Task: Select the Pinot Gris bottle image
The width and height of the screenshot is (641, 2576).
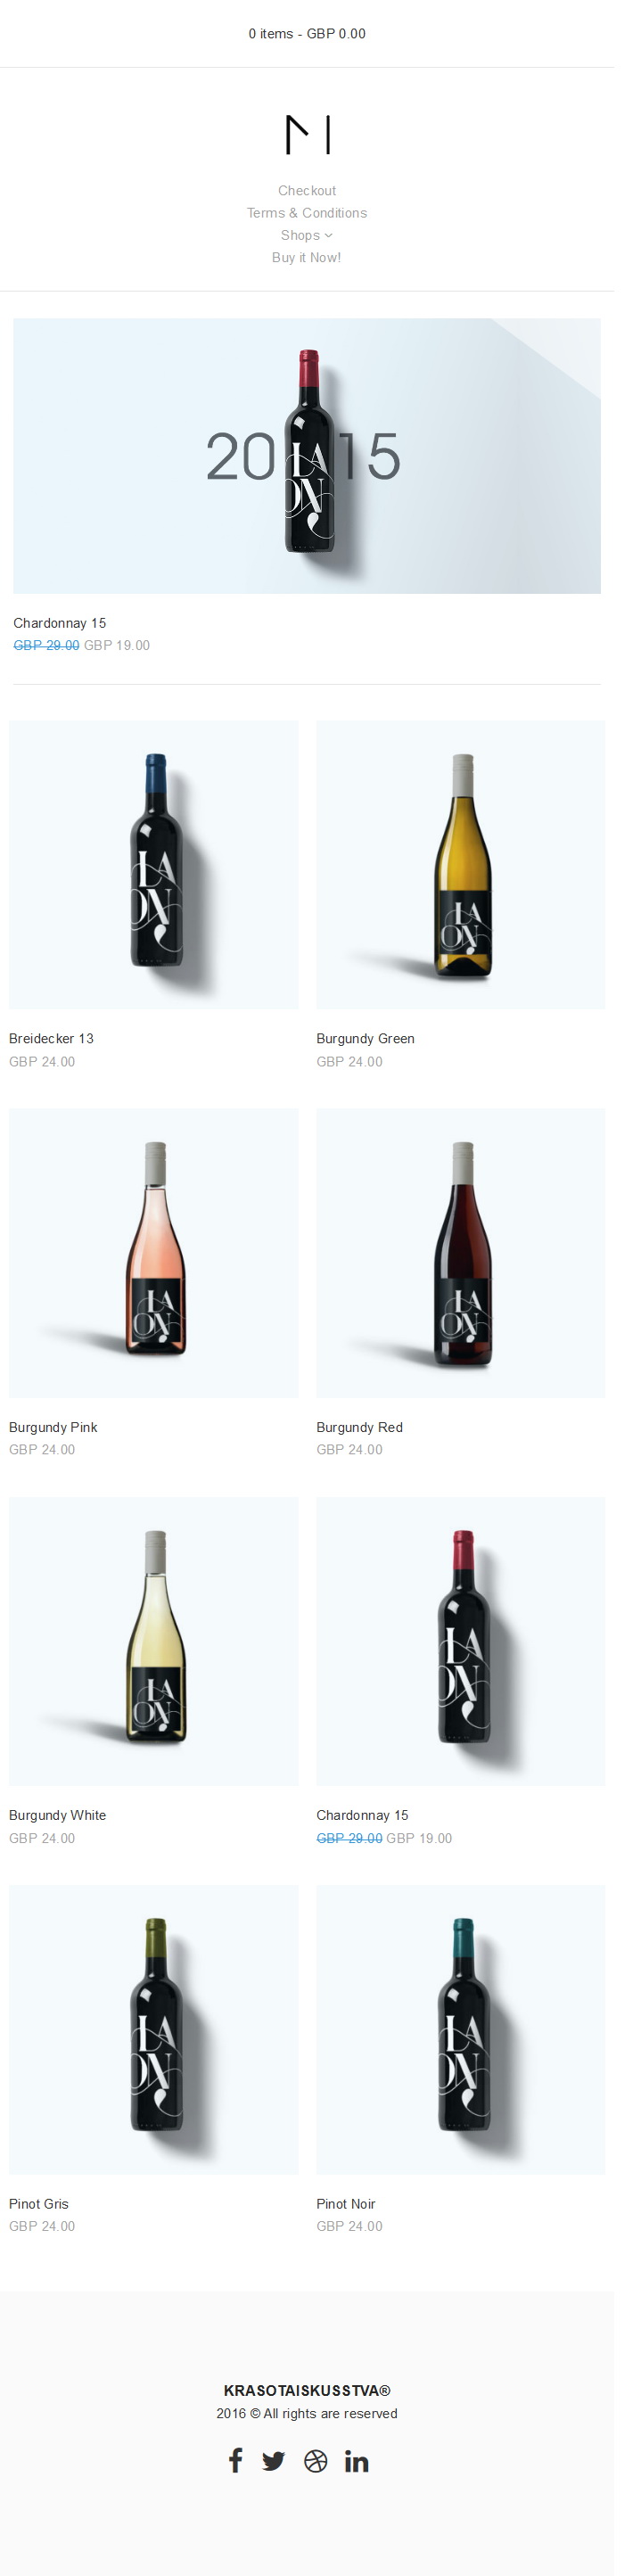Action: coord(153,2030)
